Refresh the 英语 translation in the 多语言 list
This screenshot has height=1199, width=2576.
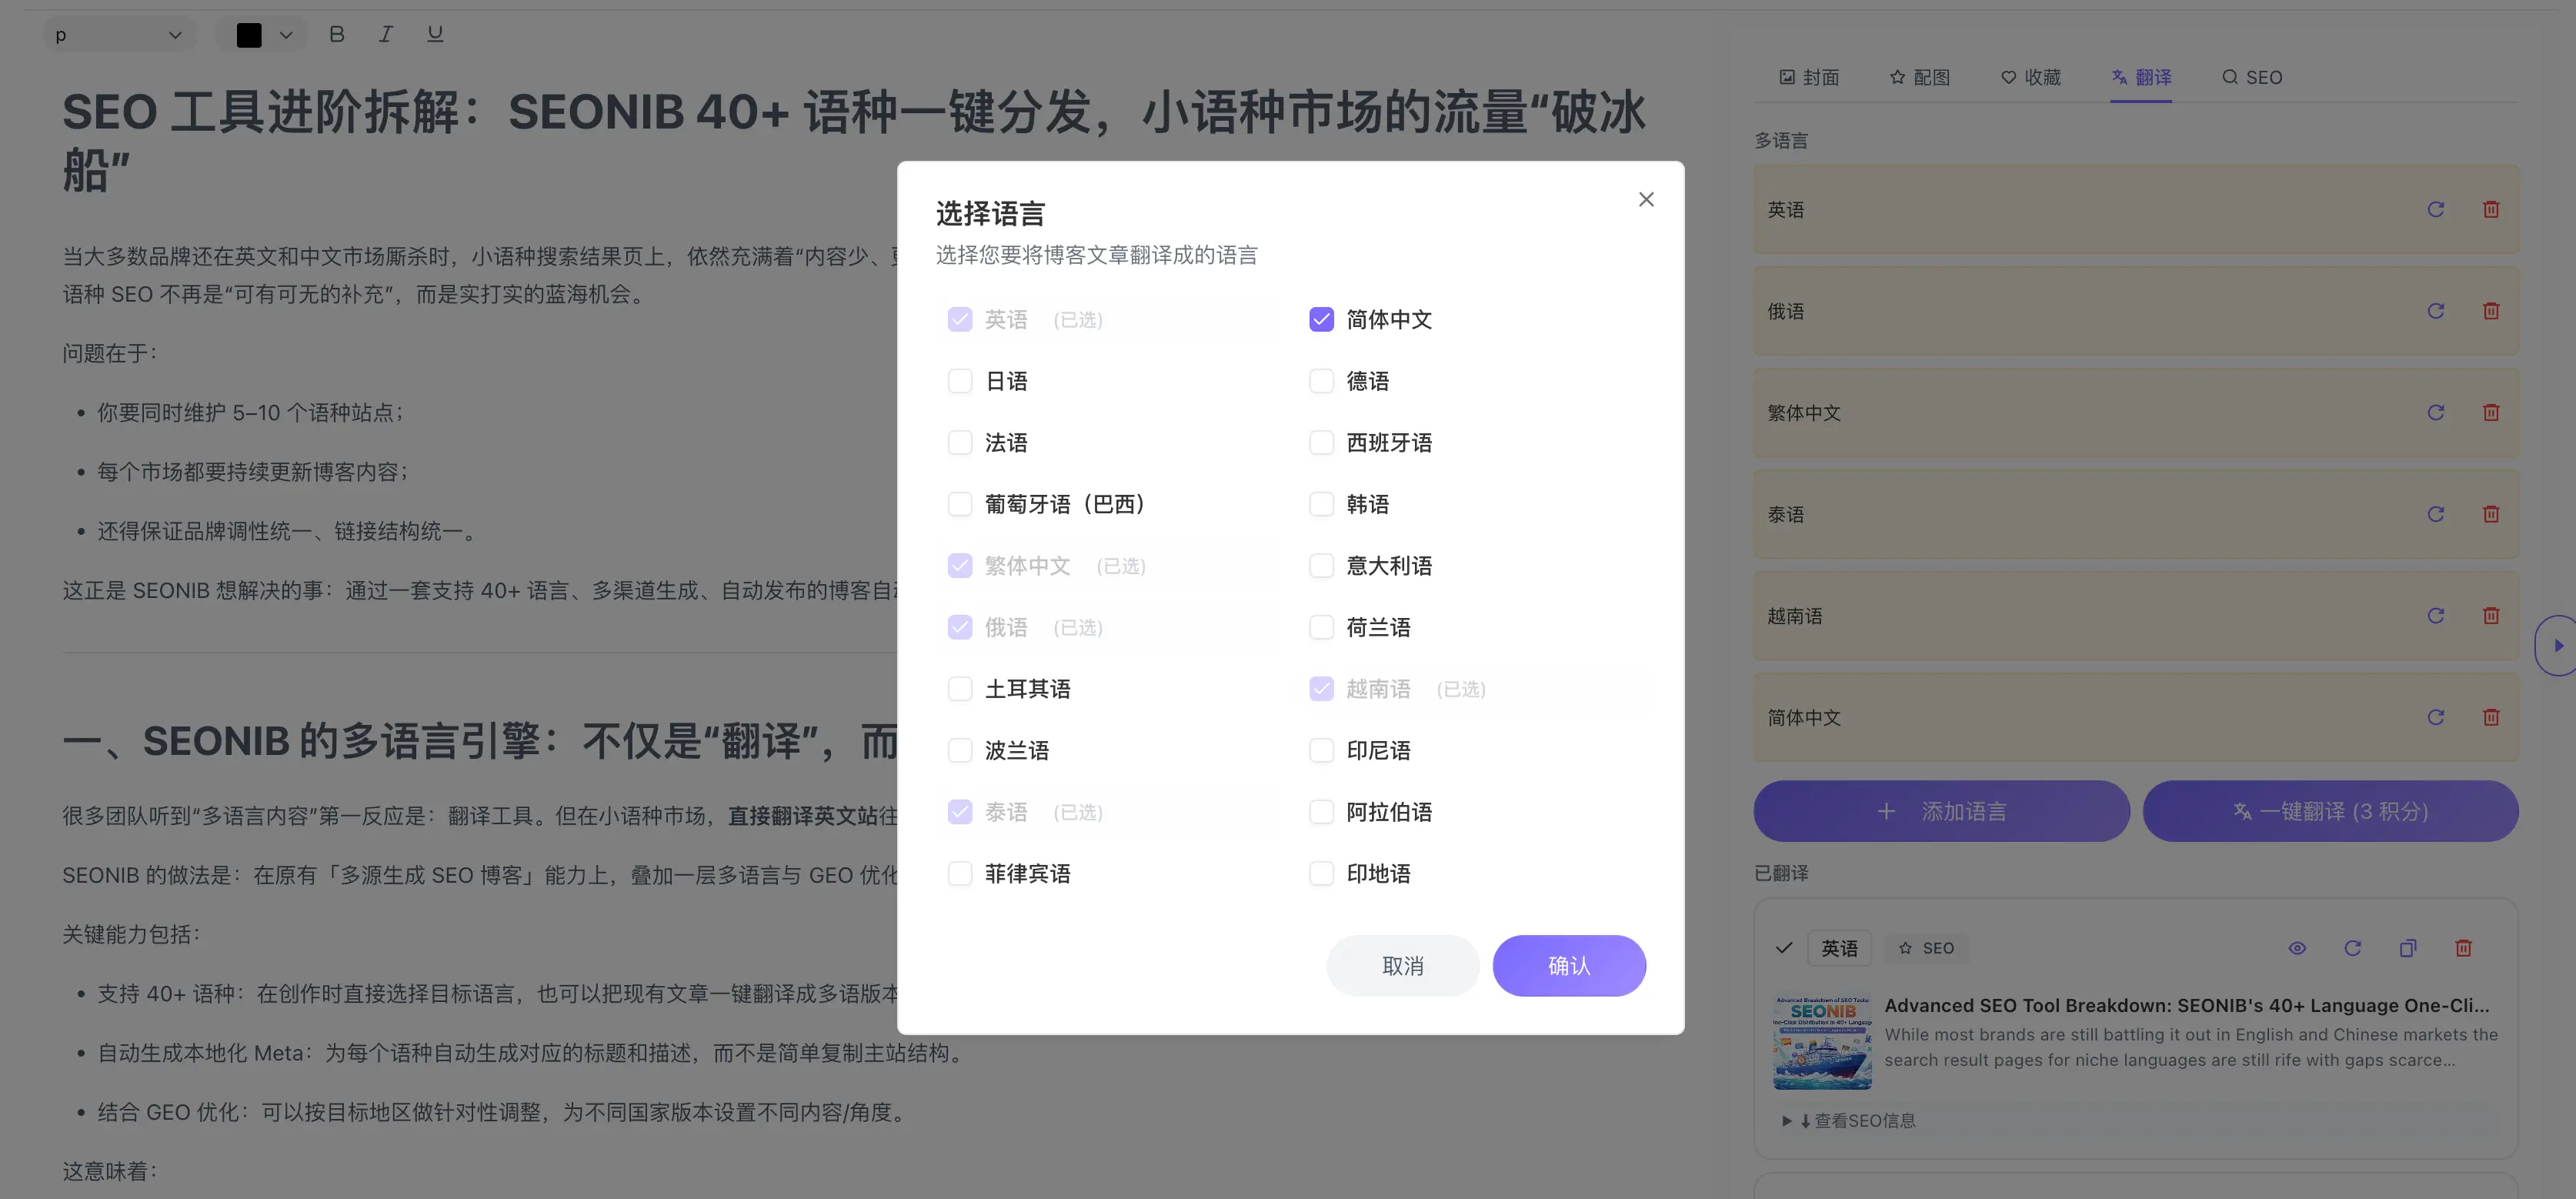2435,210
